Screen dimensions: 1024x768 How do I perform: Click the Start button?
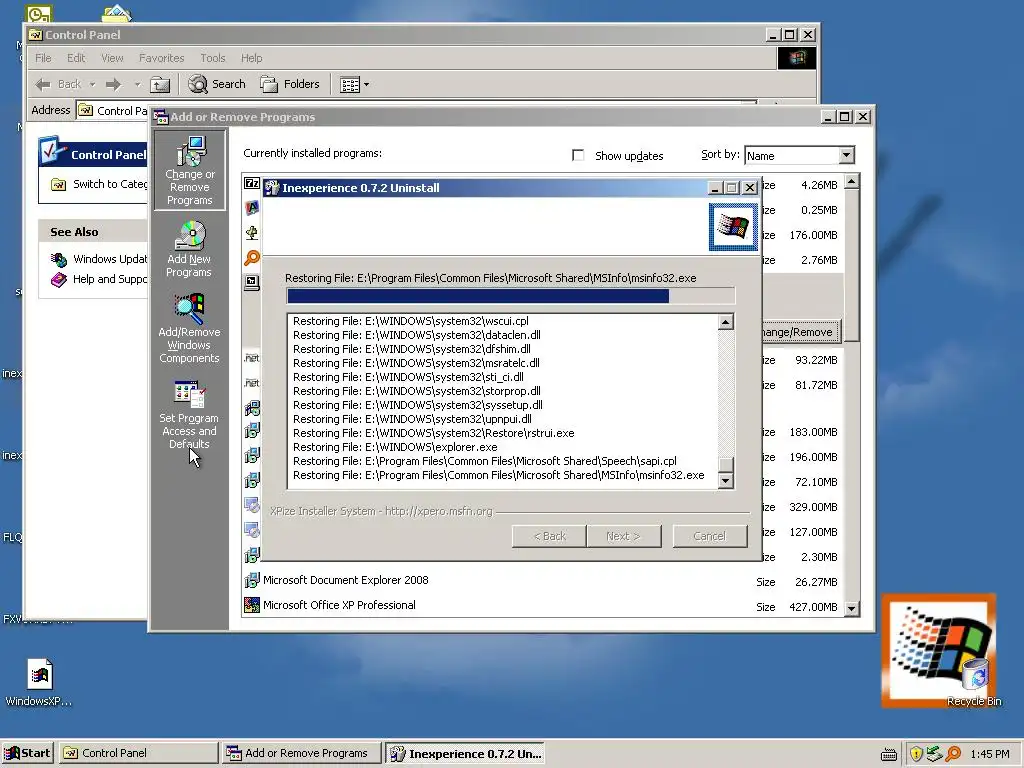(27, 753)
